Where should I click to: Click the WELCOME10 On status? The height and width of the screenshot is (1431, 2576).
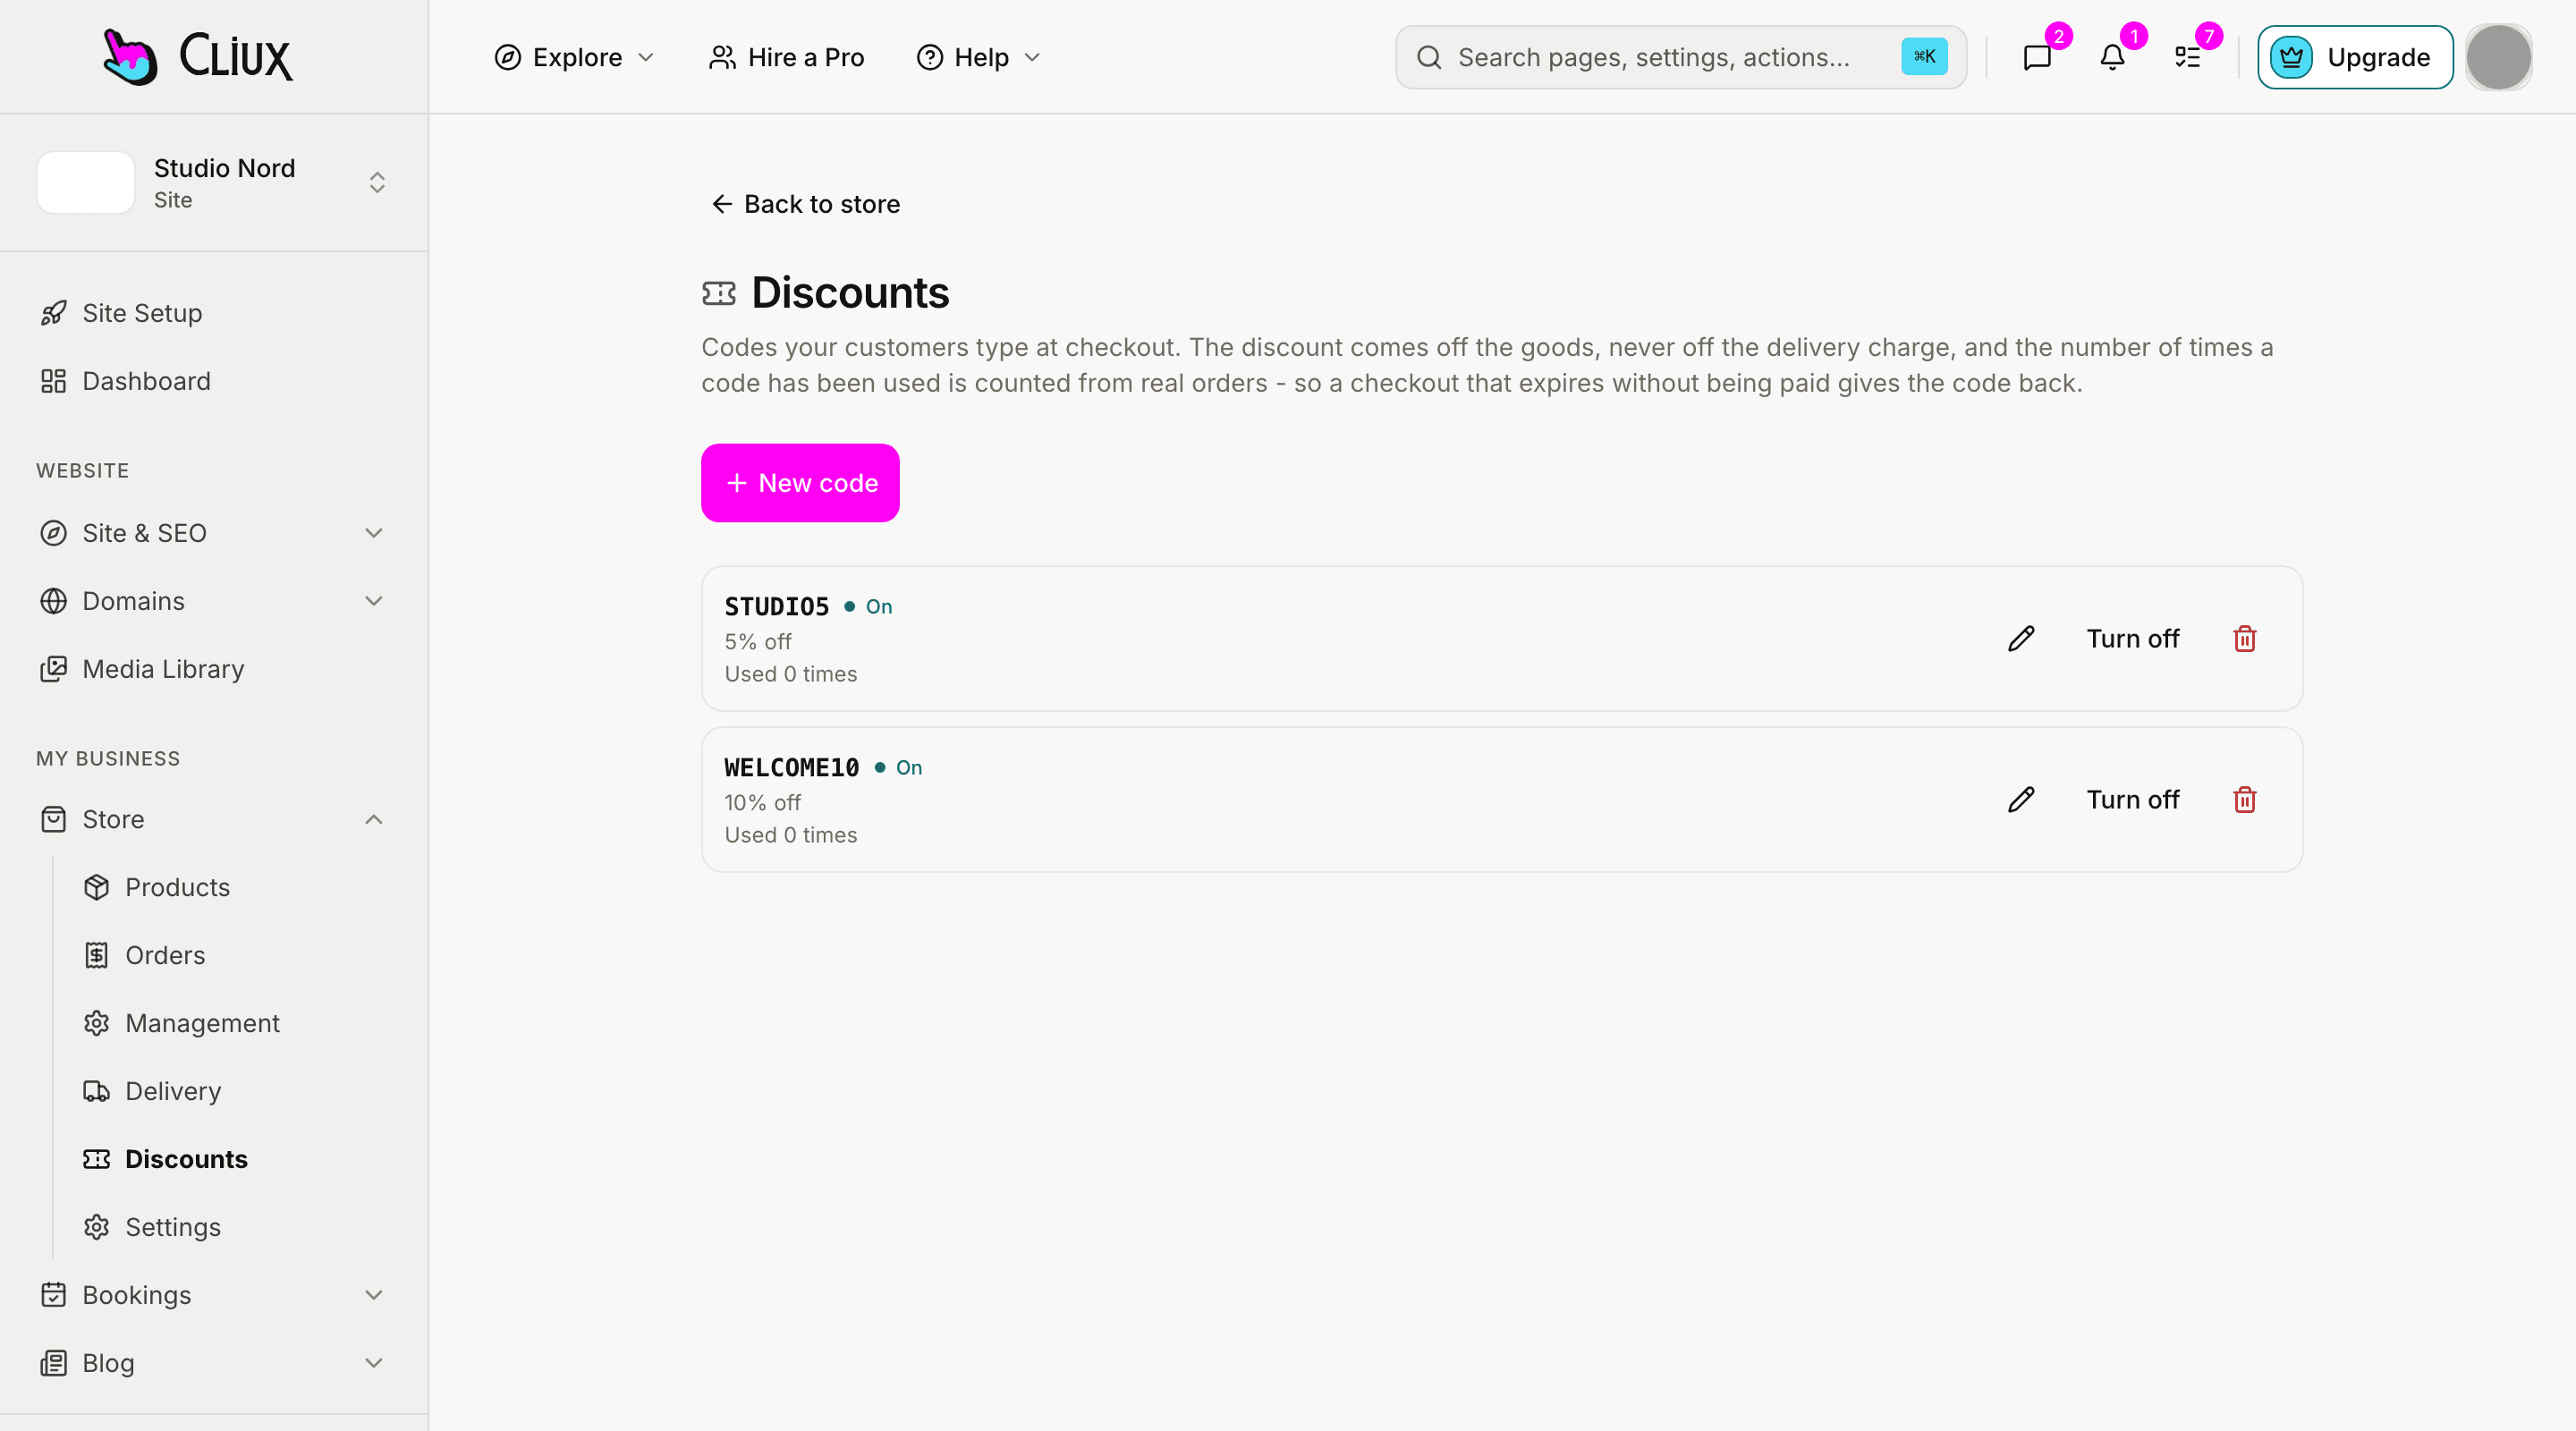(x=898, y=768)
